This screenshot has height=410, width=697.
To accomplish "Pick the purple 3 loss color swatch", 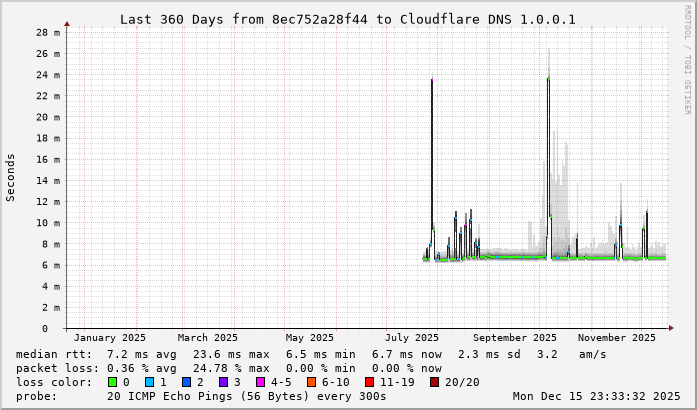I will click(x=223, y=382).
